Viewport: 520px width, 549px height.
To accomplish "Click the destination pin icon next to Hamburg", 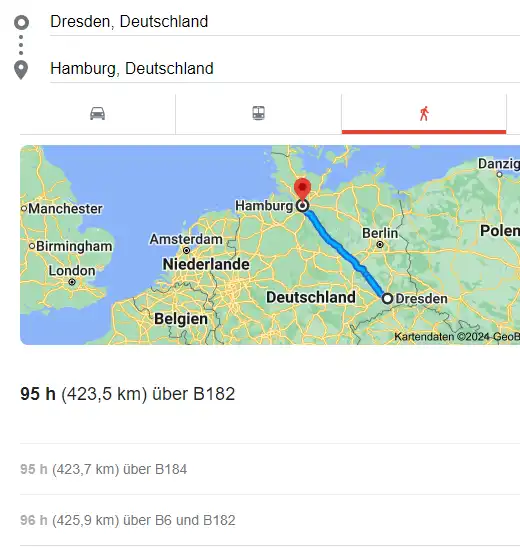I will (x=21, y=70).
